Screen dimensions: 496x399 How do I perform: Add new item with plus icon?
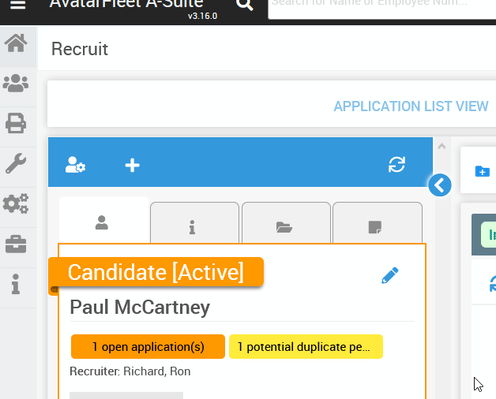(x=132, y=165)
